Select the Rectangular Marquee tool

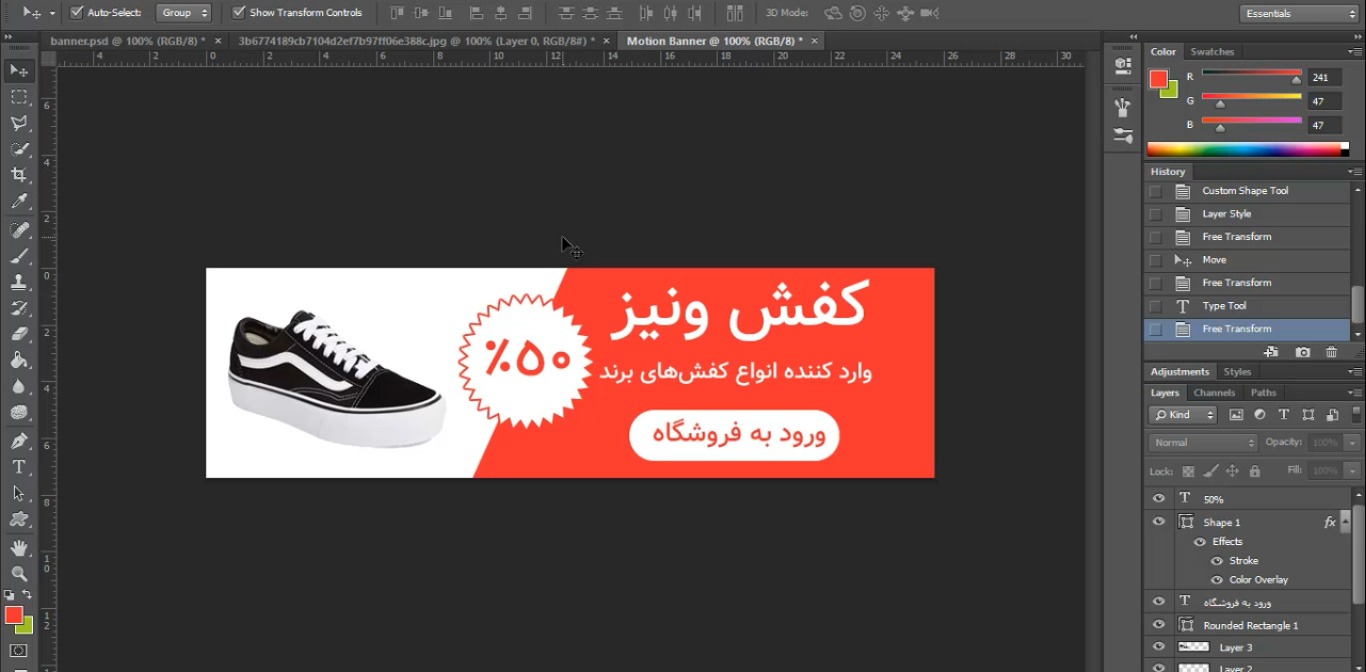tap(19, 97)
